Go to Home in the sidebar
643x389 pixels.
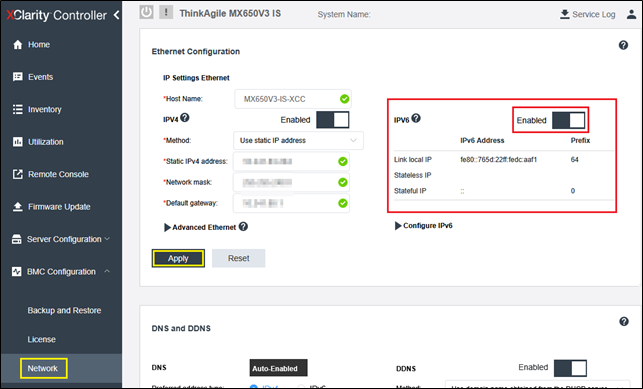(39, 44)
